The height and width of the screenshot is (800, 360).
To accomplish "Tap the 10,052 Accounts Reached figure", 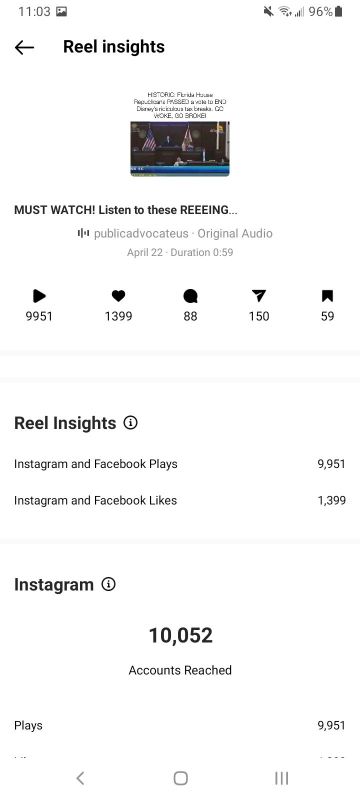I will tap(180, 636).
